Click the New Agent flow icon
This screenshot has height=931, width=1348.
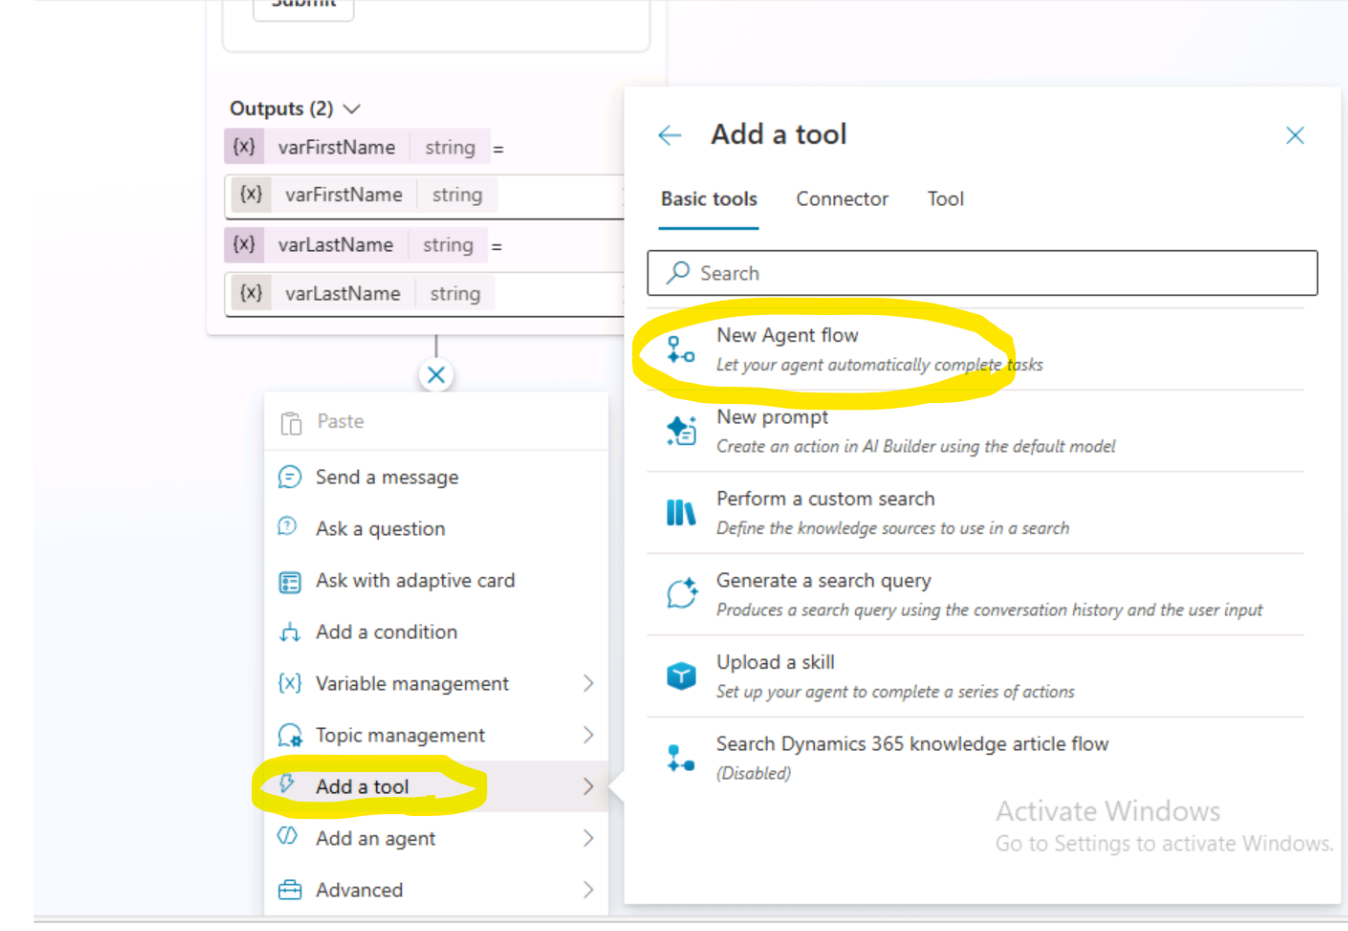pos(681,349)
